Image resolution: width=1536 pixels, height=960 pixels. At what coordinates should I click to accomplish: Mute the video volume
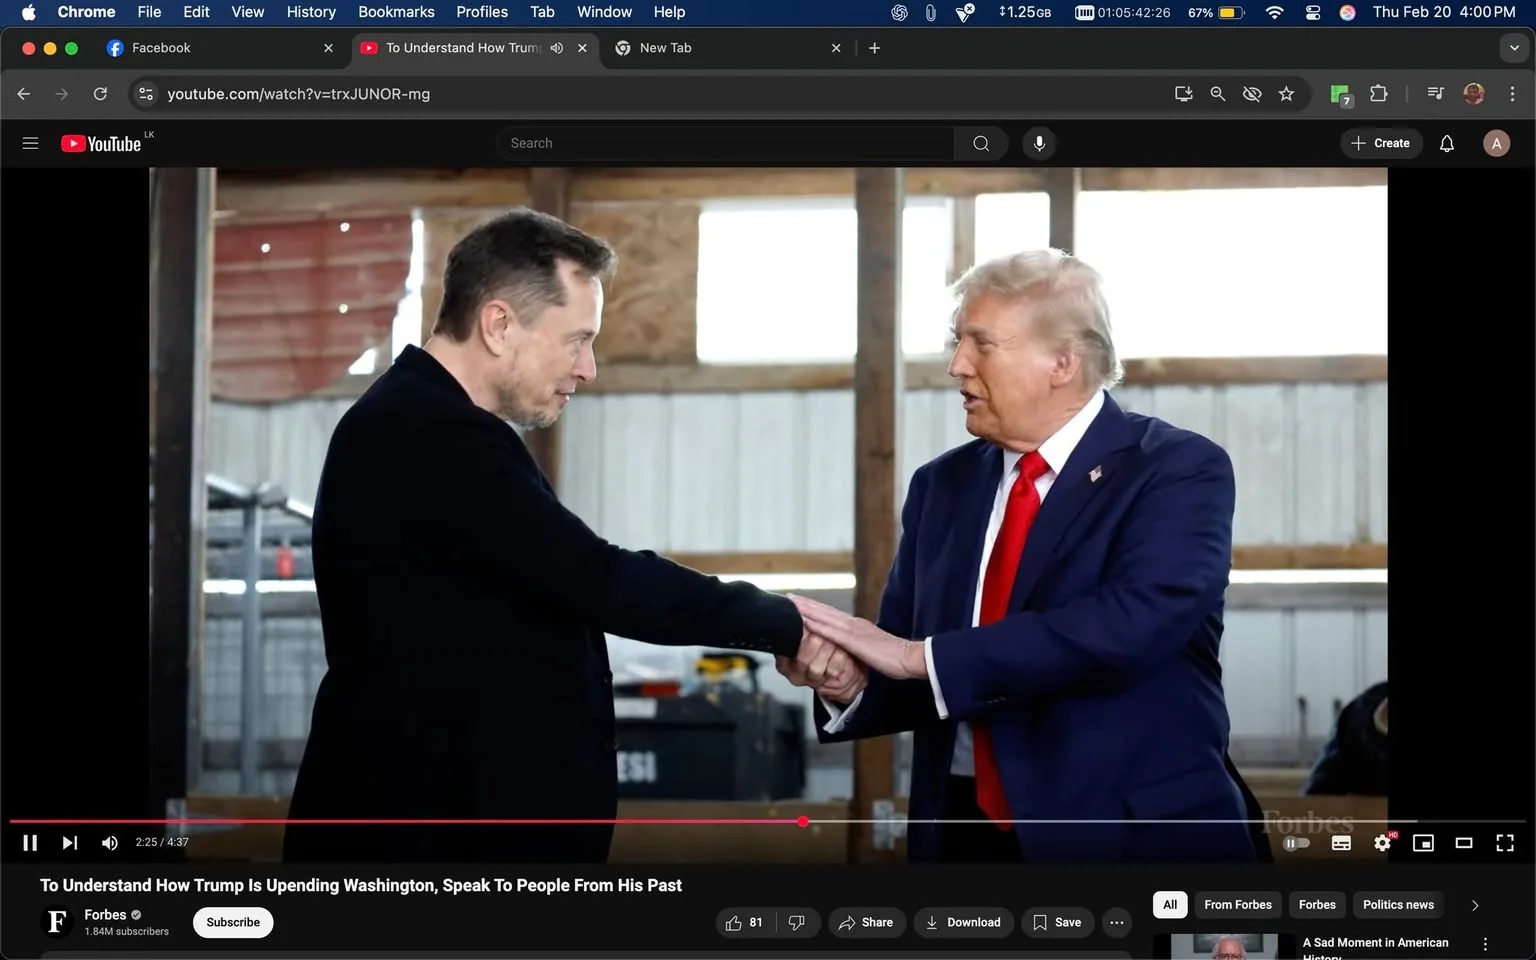(109, 843)
